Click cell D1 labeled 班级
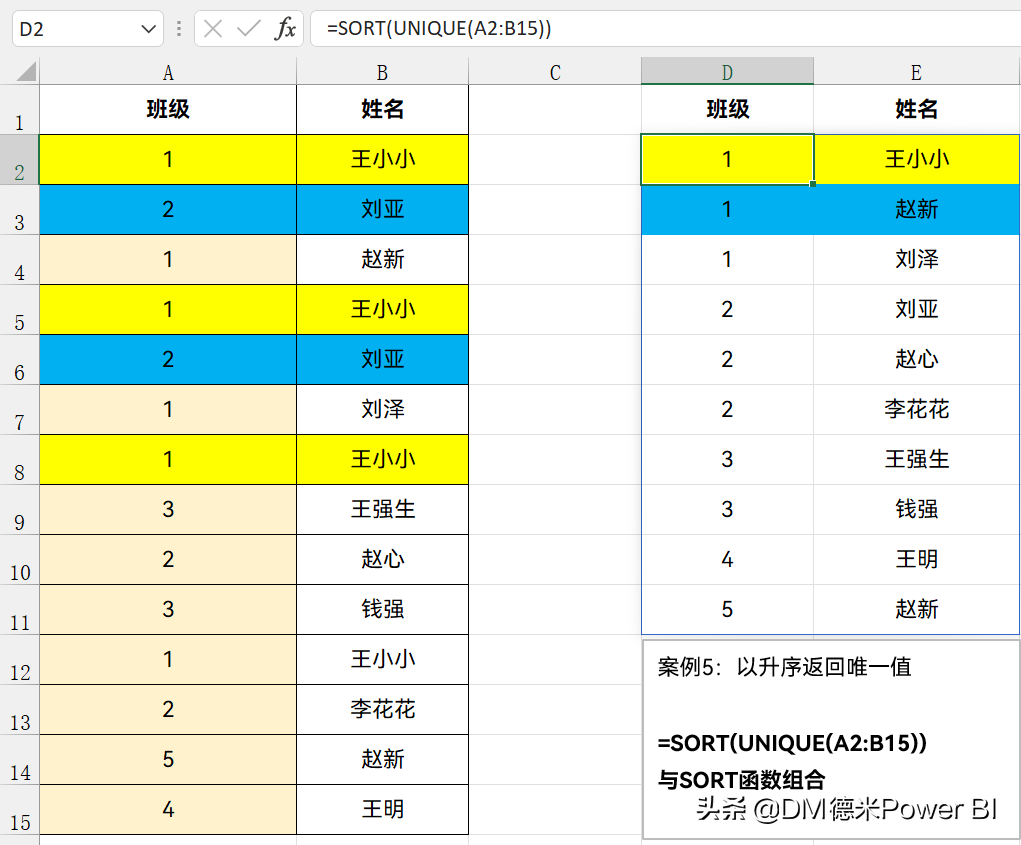 727,109
